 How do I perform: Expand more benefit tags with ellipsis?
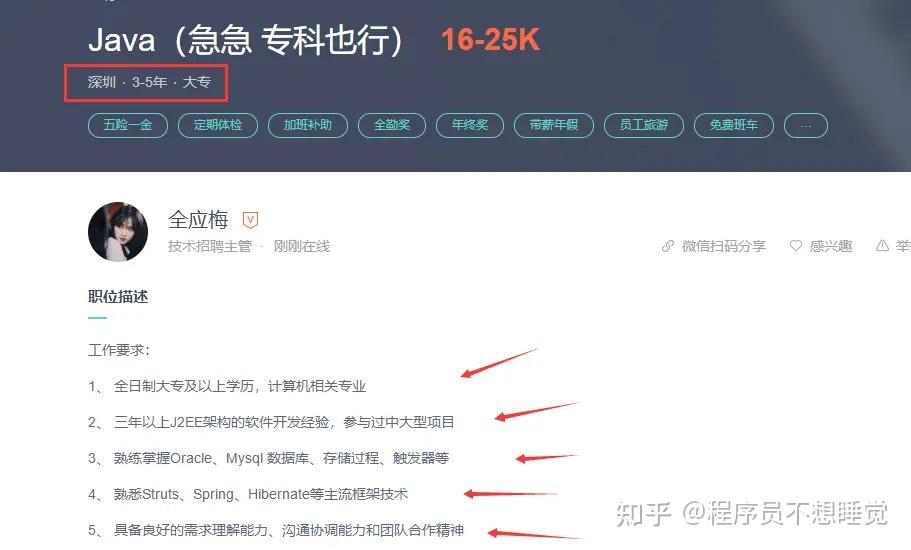(806, 125)
